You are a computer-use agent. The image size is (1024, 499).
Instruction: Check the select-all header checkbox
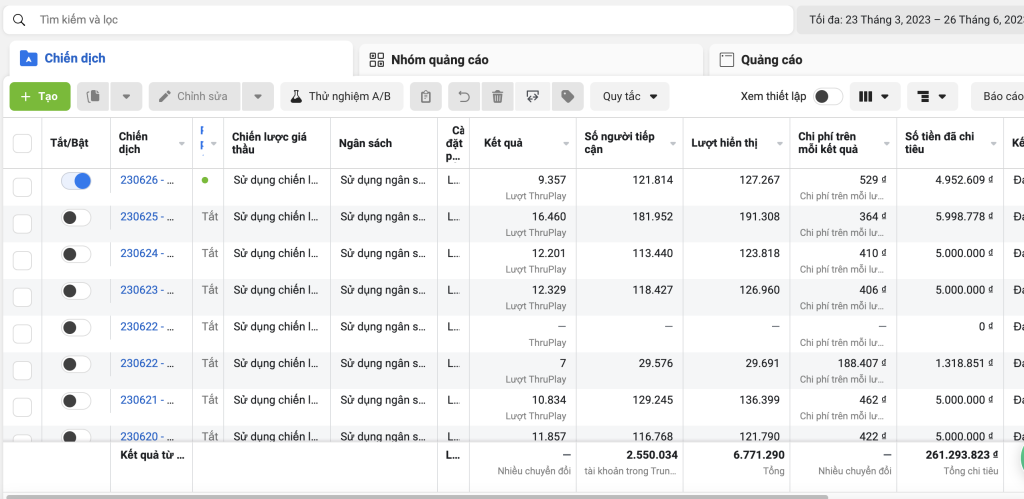[x=22, y=143]
